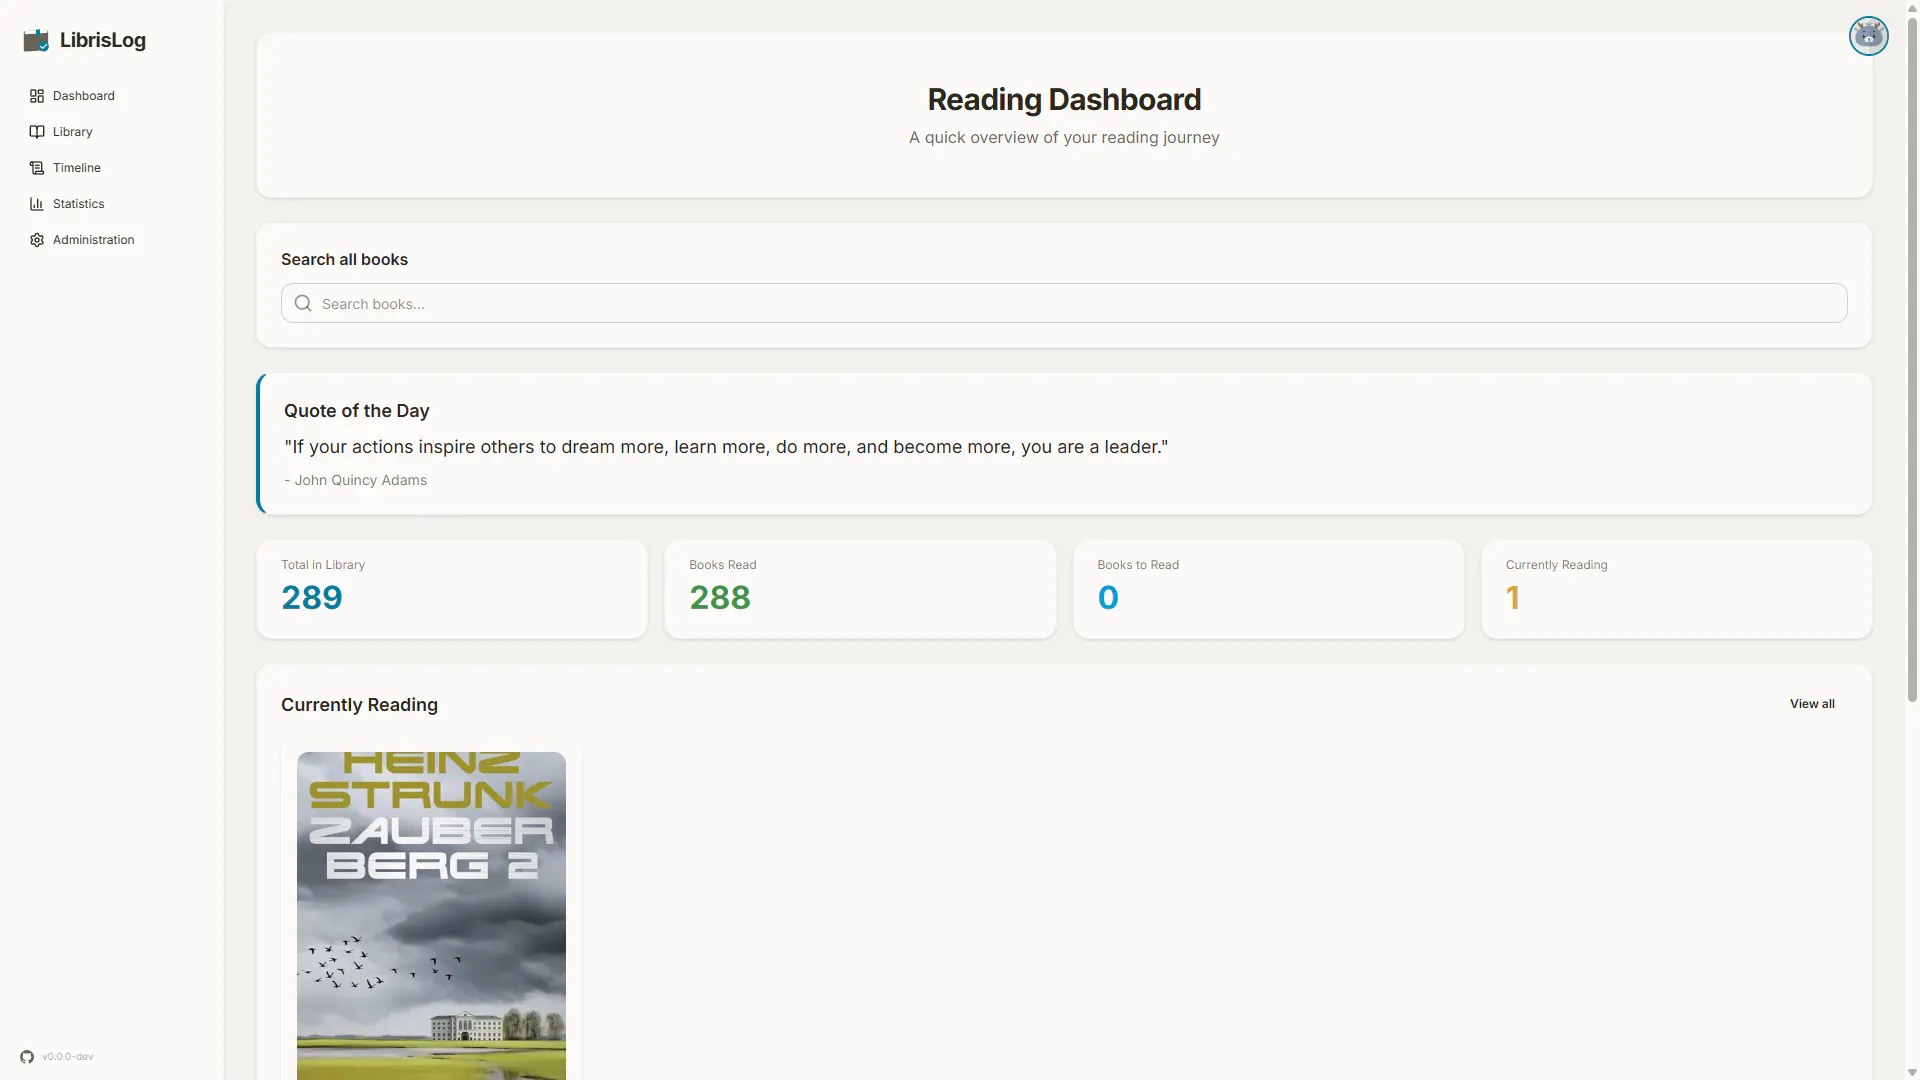Click the Currently Reading stat card label
This screenshot has width=1920, height=1080.
point(1557,565)
